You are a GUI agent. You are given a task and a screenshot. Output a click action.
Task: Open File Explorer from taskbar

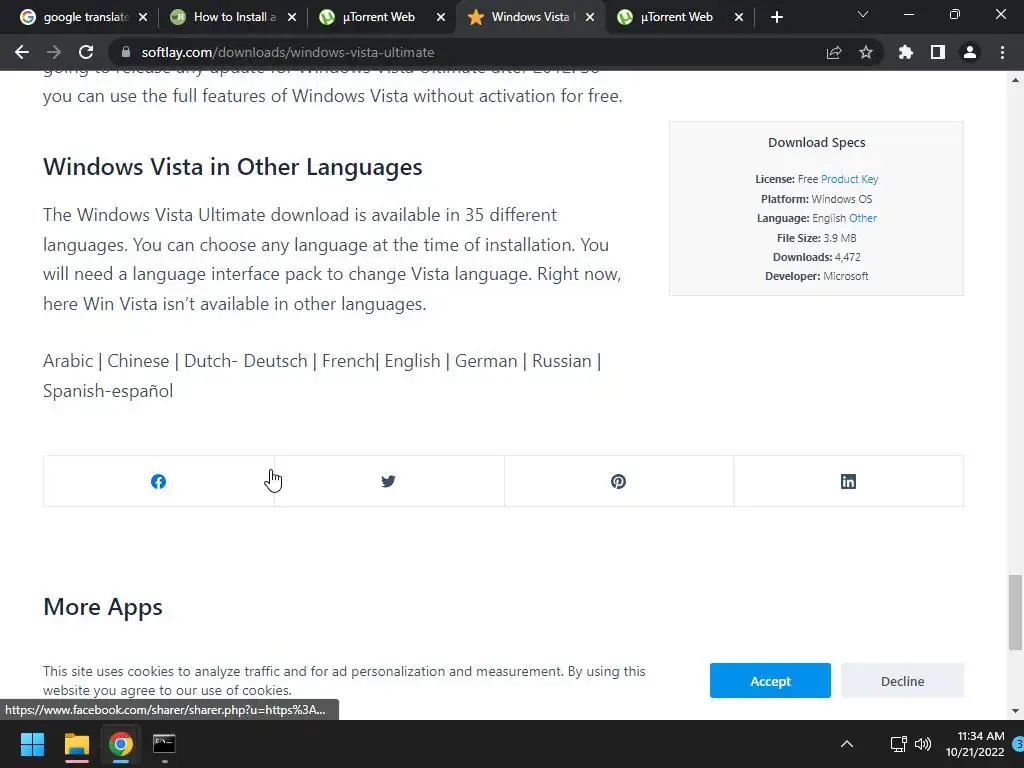76,744
